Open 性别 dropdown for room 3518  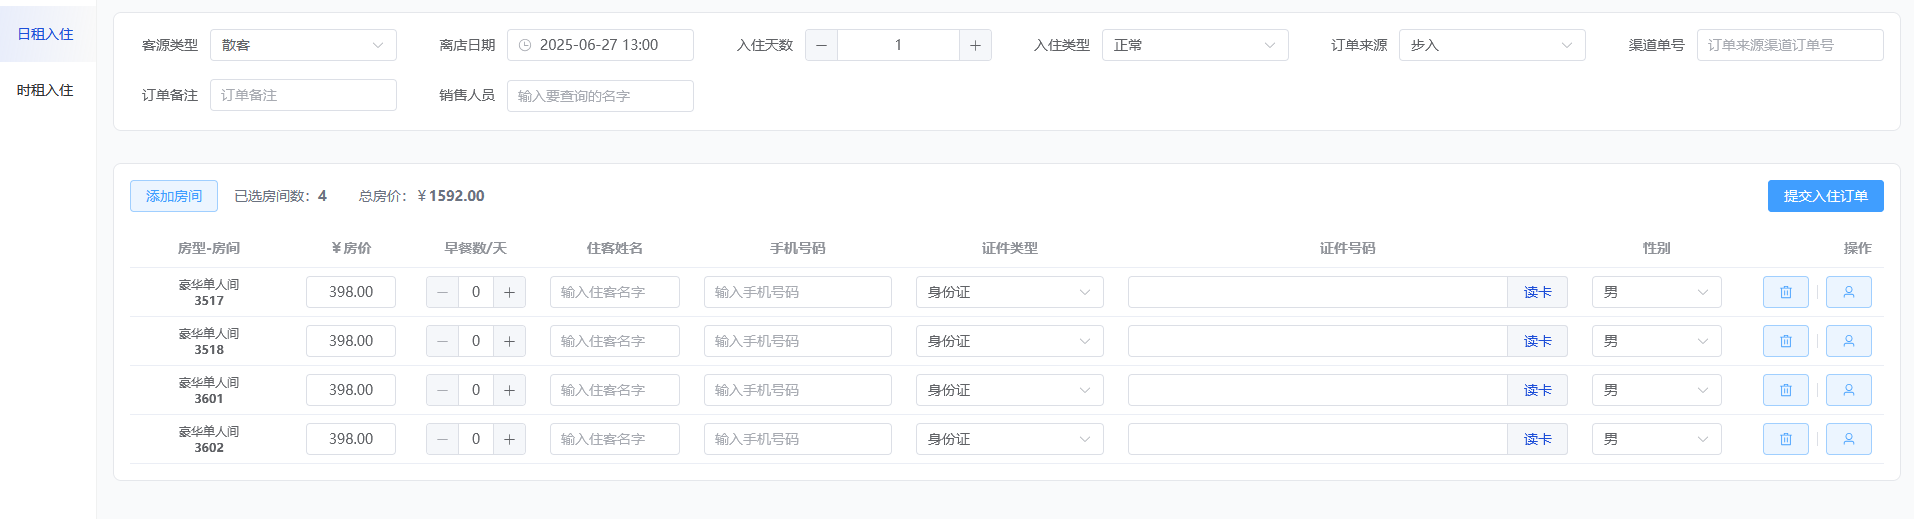point(1657,341)
